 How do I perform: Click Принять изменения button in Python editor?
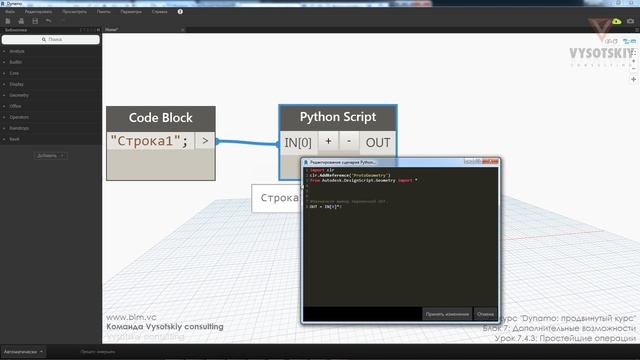447,314
